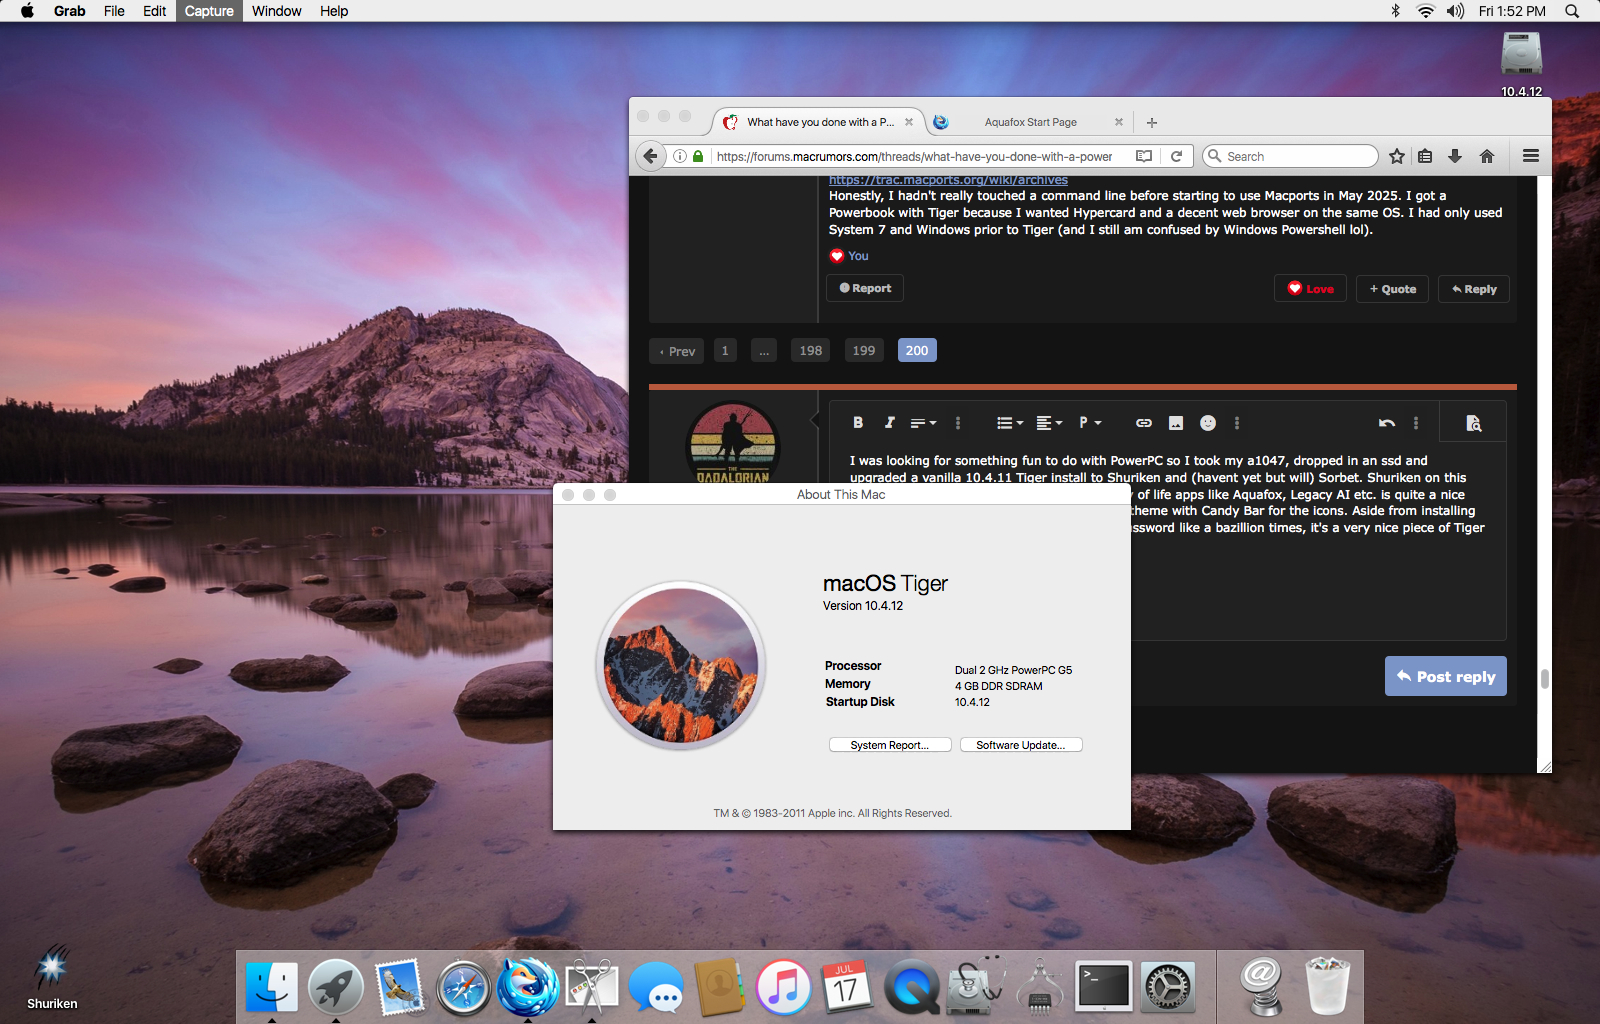Viewport: 1600px width, 1024px height.
Task: Bookmark this page with the star
Action: [x=1397, y=156]
